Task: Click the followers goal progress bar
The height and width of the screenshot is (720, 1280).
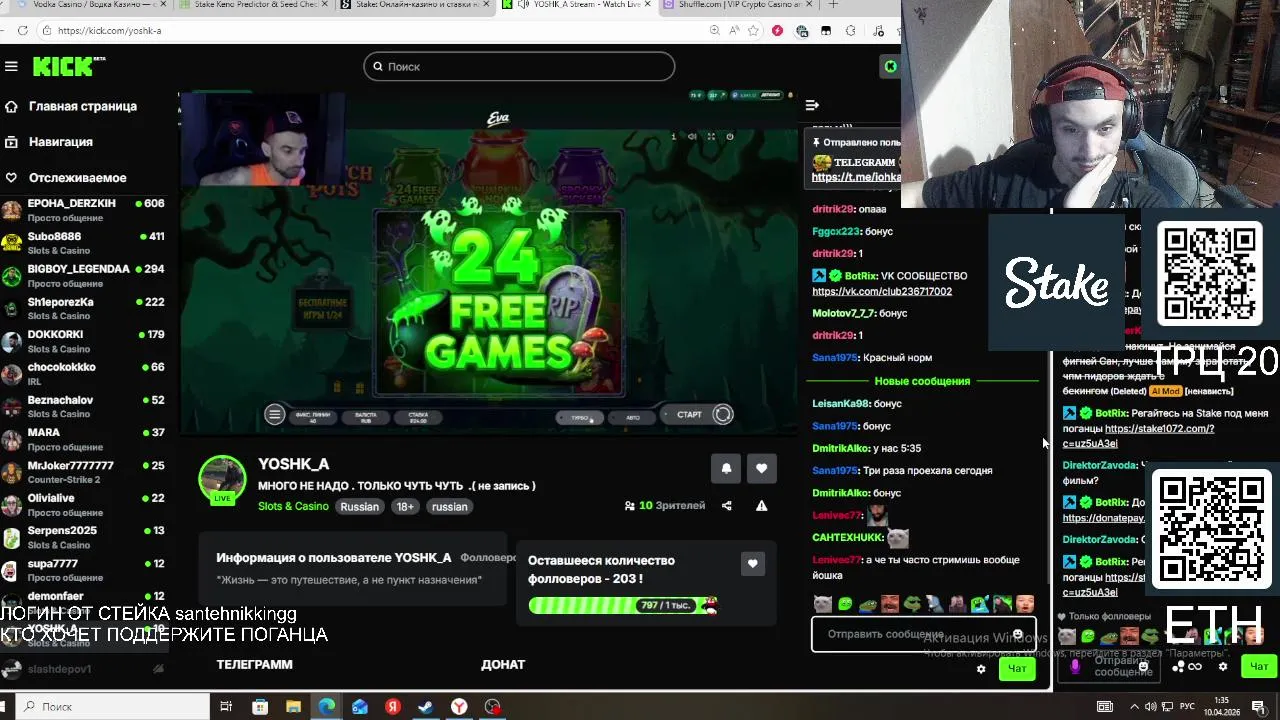Action: [623, 605]
